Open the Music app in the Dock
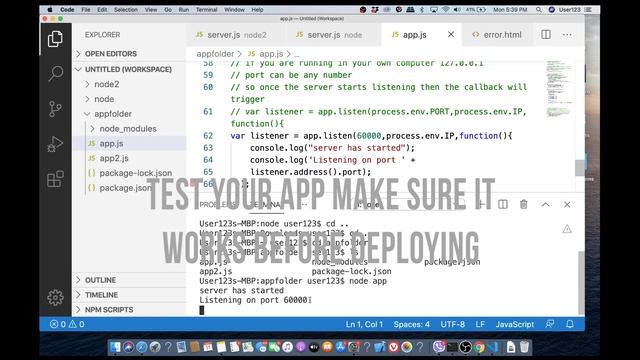640x360 pixels. click(x=287, y=347)
